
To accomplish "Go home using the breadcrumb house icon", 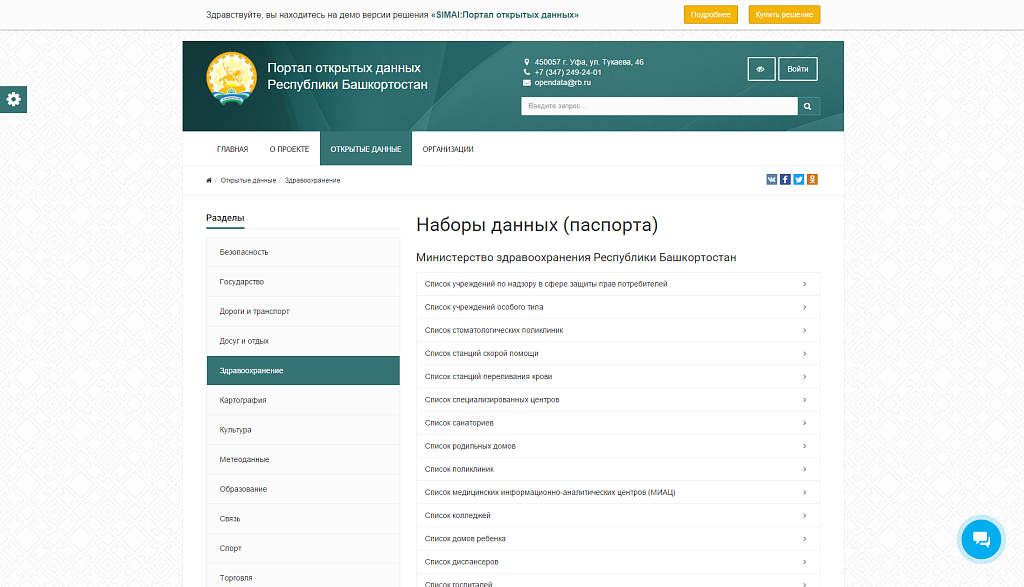I will [x=208, y=180].
